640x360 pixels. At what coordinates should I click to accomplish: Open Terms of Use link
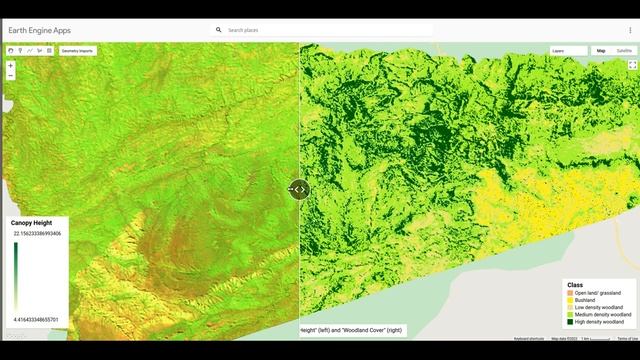click(627, 338)
